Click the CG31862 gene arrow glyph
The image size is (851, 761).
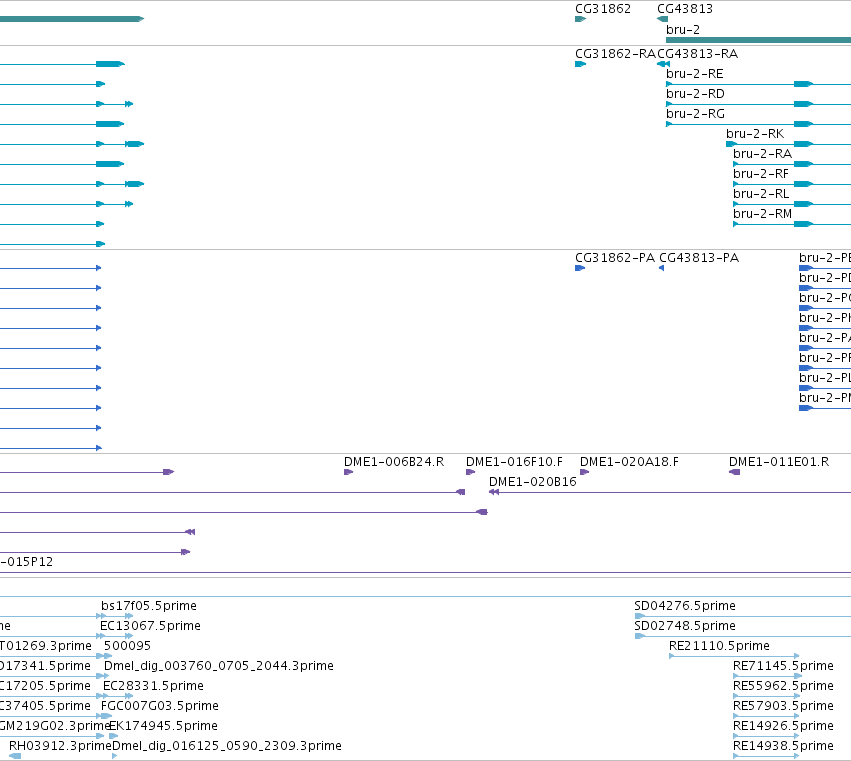(x=581, y=19)
